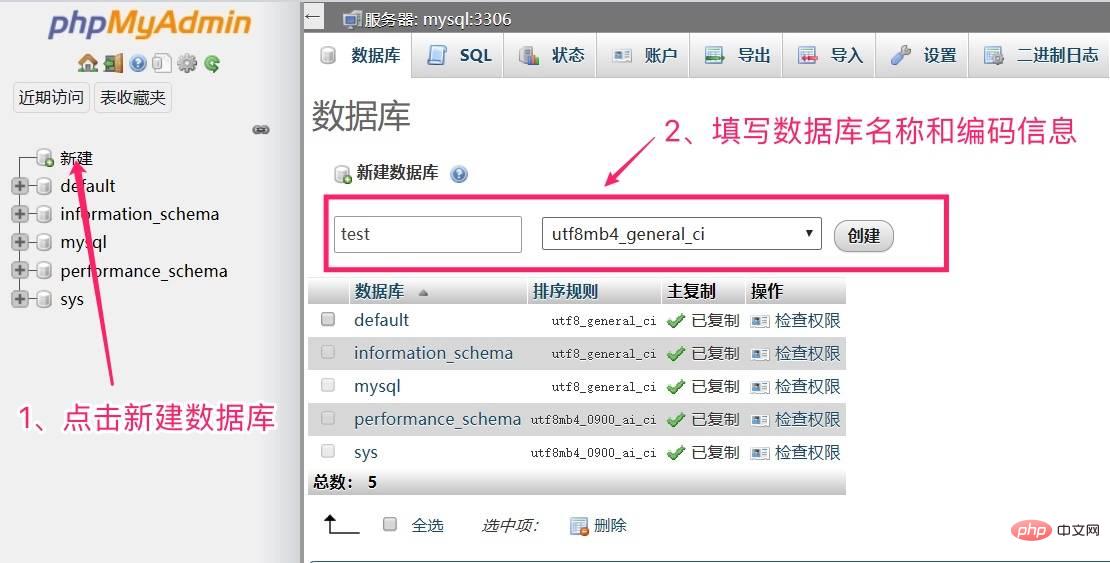The height and width of the screenshot is (563, 1110).
Task: Click the information_schema database cylinder icon
Action: pyautogui.click(x=44, y=214)
